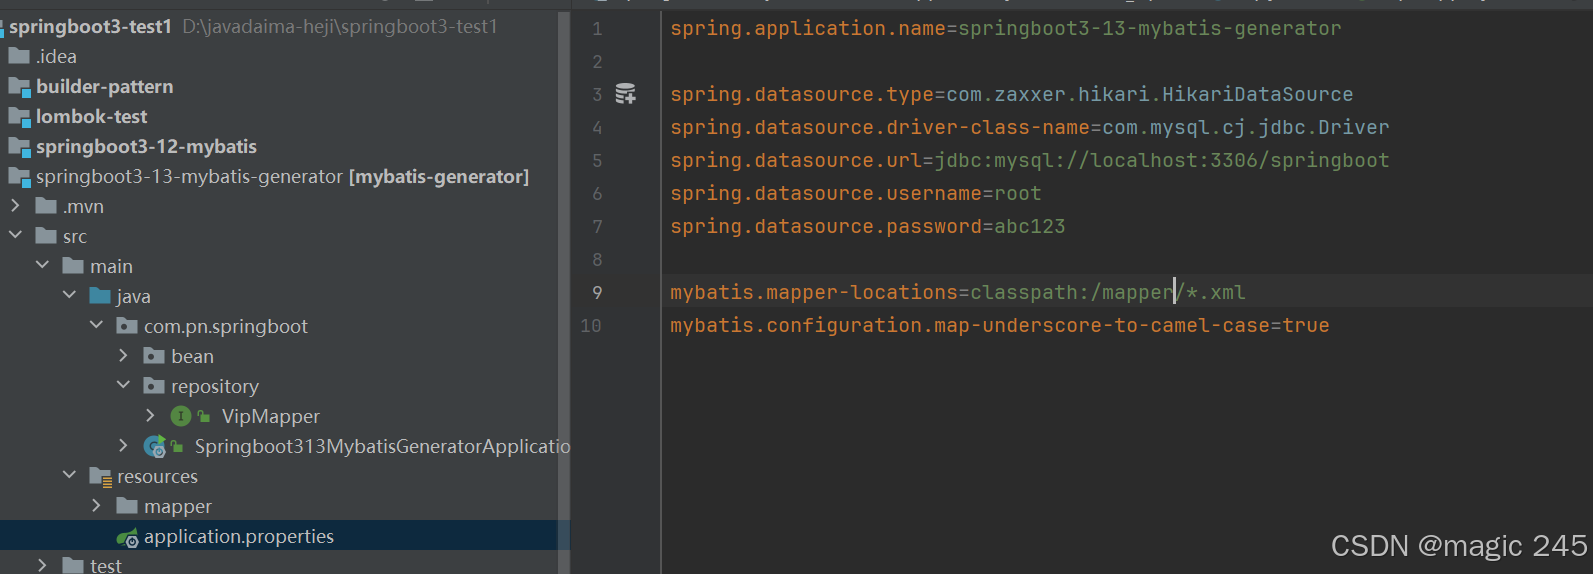Click the application.properties Spring file icon
Image resolution: width=1593 pixels, height=574 pixels.
127,538
